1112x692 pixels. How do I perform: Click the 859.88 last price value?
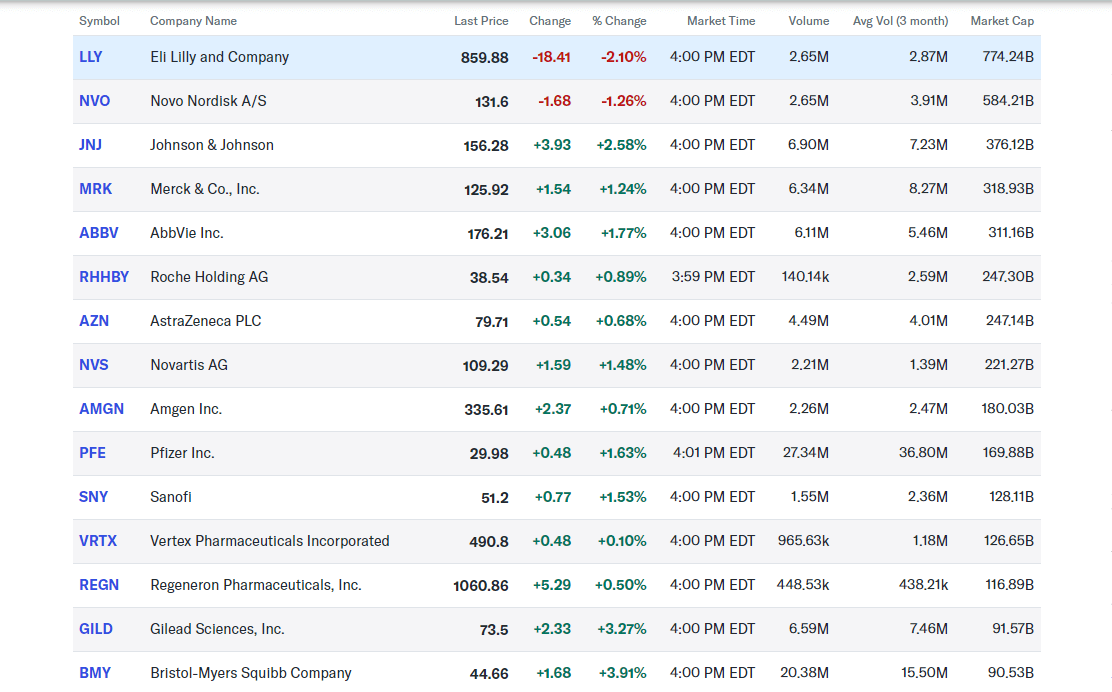pyautogui.click(x=484, y=57)
